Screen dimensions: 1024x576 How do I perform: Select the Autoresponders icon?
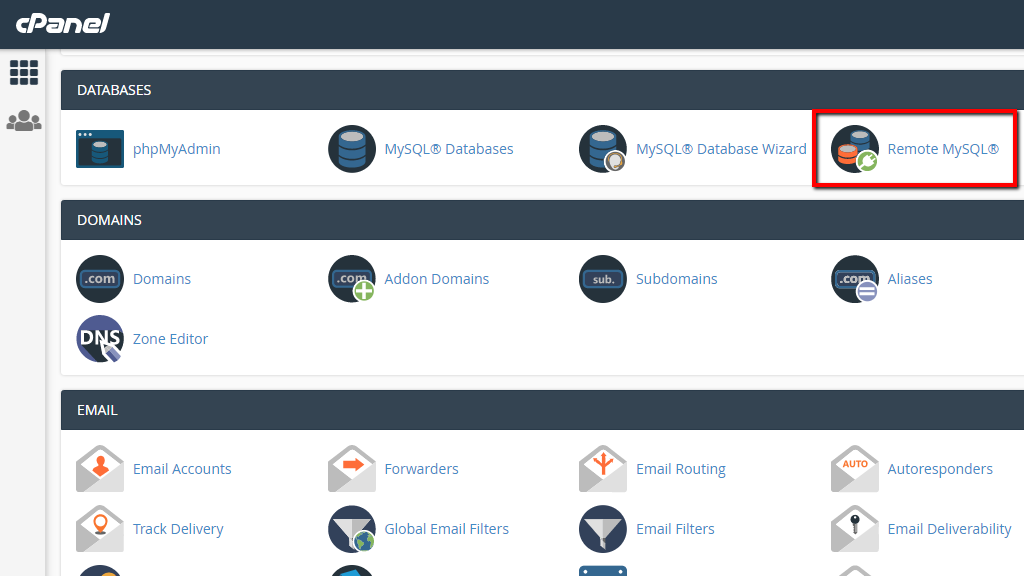point(855,468)
